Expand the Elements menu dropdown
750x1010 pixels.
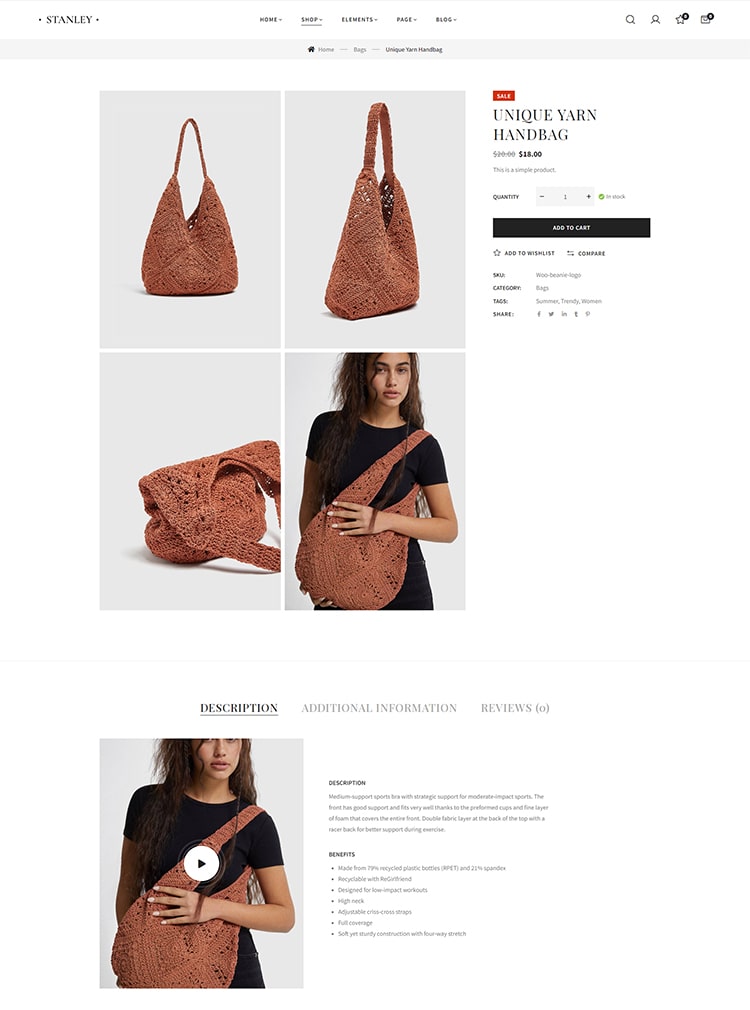[x=360, y=19]
